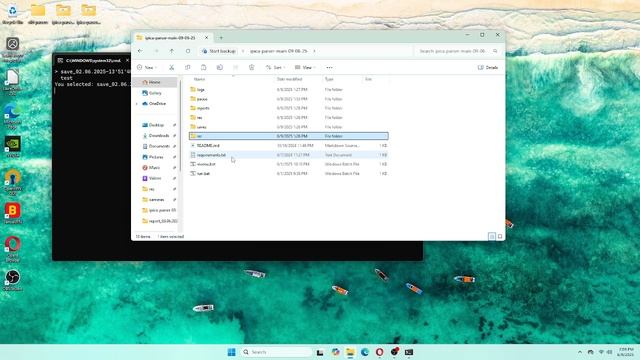The width and height of the screenshot is (640, 360).
Task: Select the logs folder row
Action: point(289,89)
